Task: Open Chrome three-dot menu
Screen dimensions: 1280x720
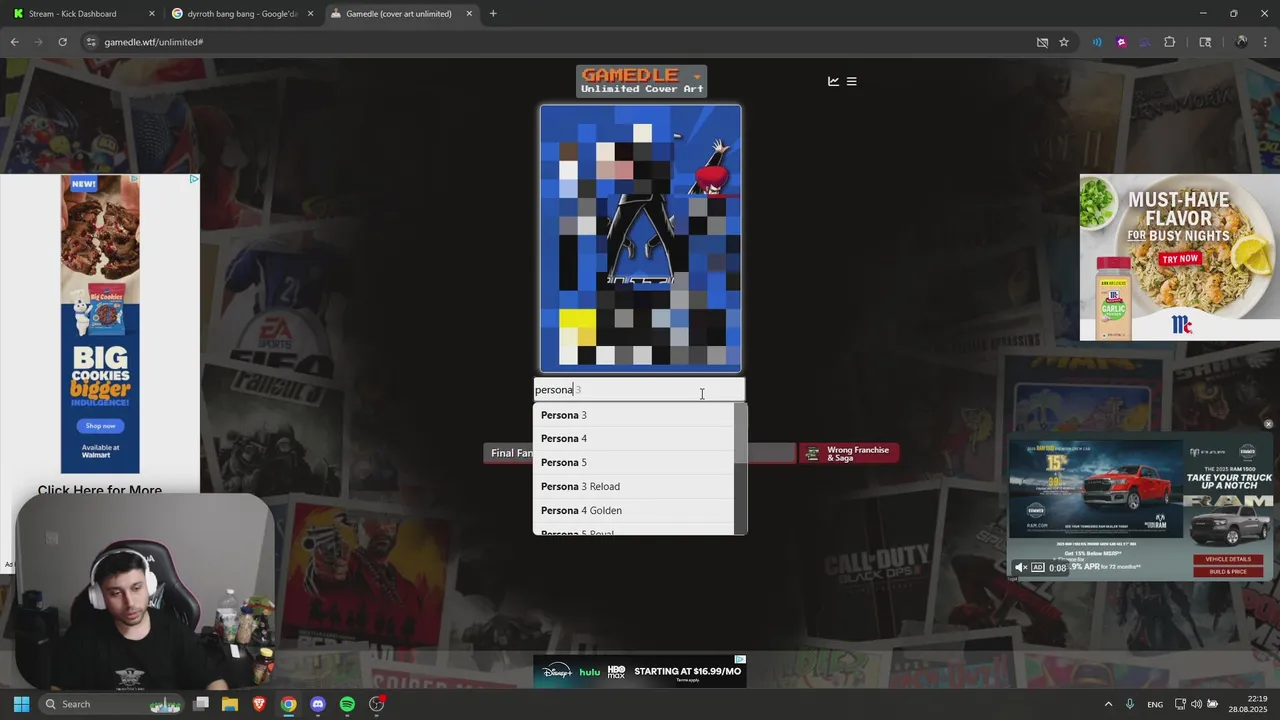Action: tap(1265, 42)
